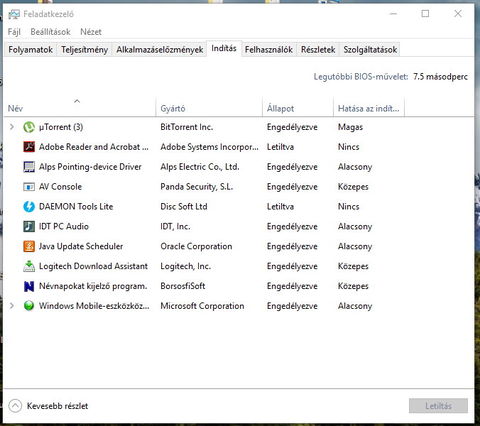Switch to the Folyamatok tab
Screen dimensions: 480x426
[30, 50]
